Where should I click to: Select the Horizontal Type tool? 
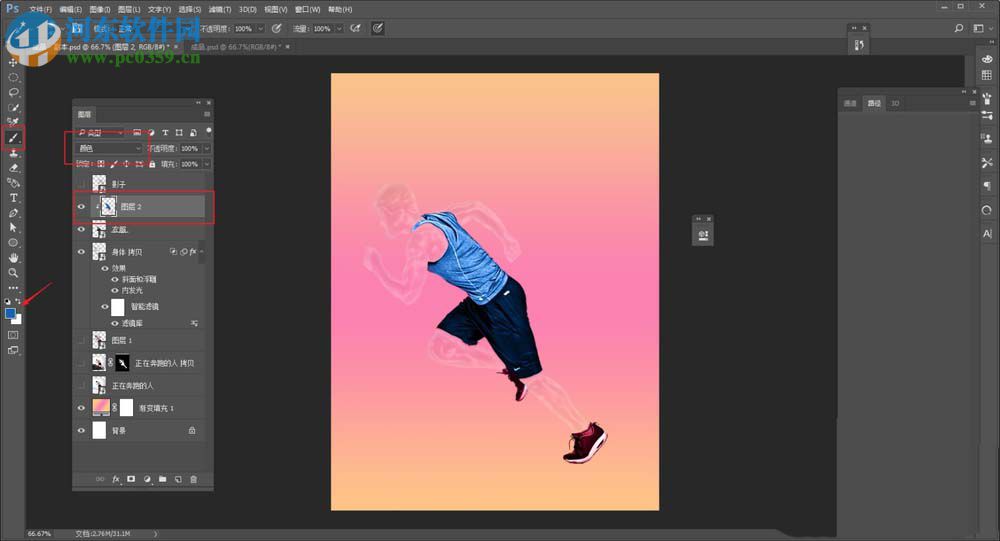(14, 198)
